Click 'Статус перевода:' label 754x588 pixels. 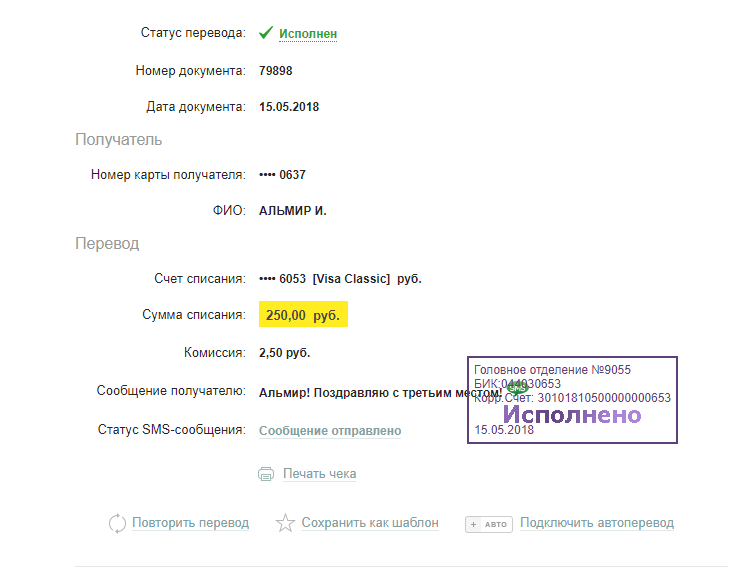coord(193,33)
